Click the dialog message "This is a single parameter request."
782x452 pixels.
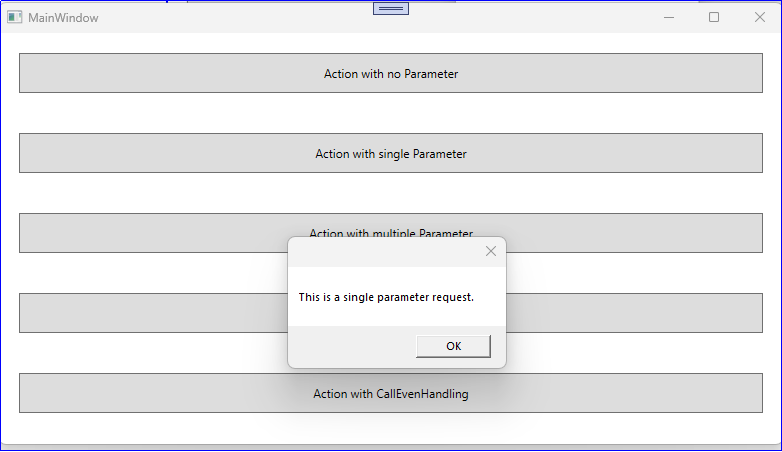tap(386, 297)
